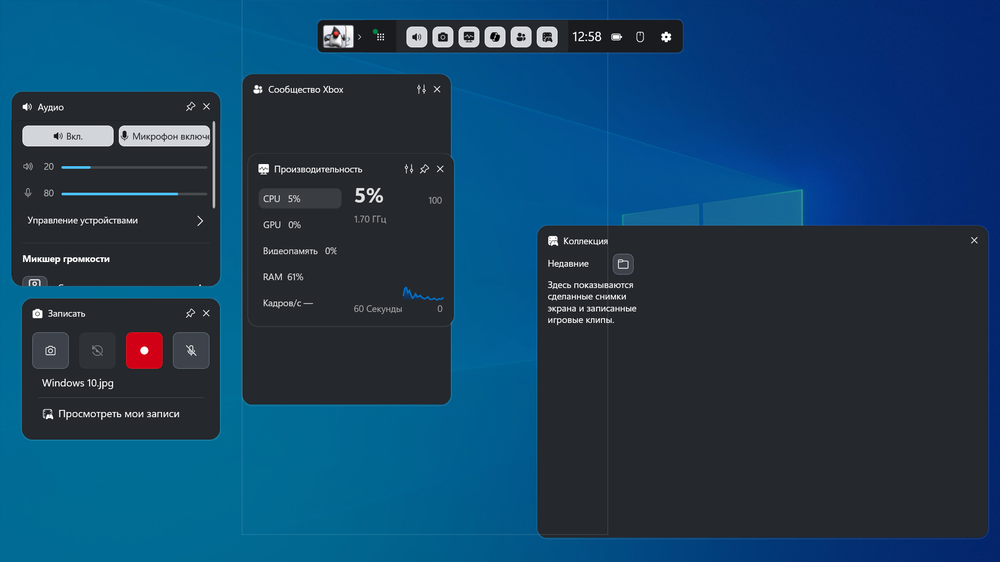Mute via speaker icon beside volume 20
This screenshot has width=1000, height=562.
[x=28, y=166]
